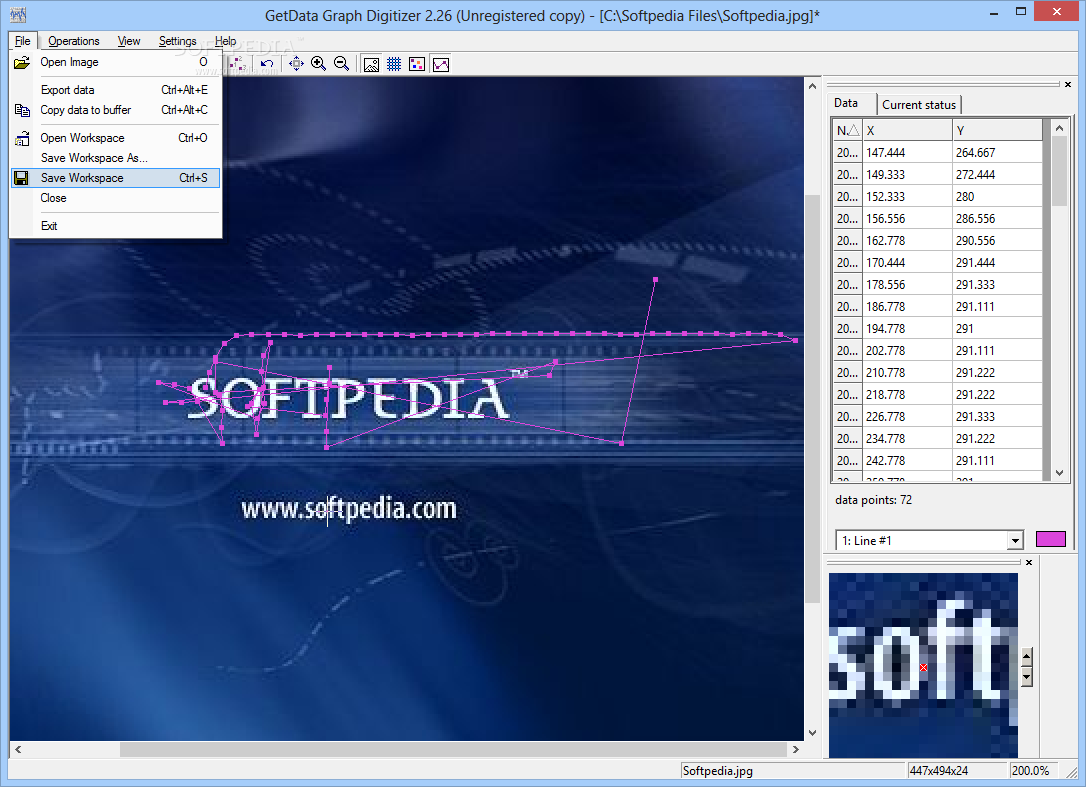Image resolution: width=1086 pixels, height=787 pixels.
Task: Click the Zoom In magnifier icon
Action: pyautogui.click(x=319, y=64)
